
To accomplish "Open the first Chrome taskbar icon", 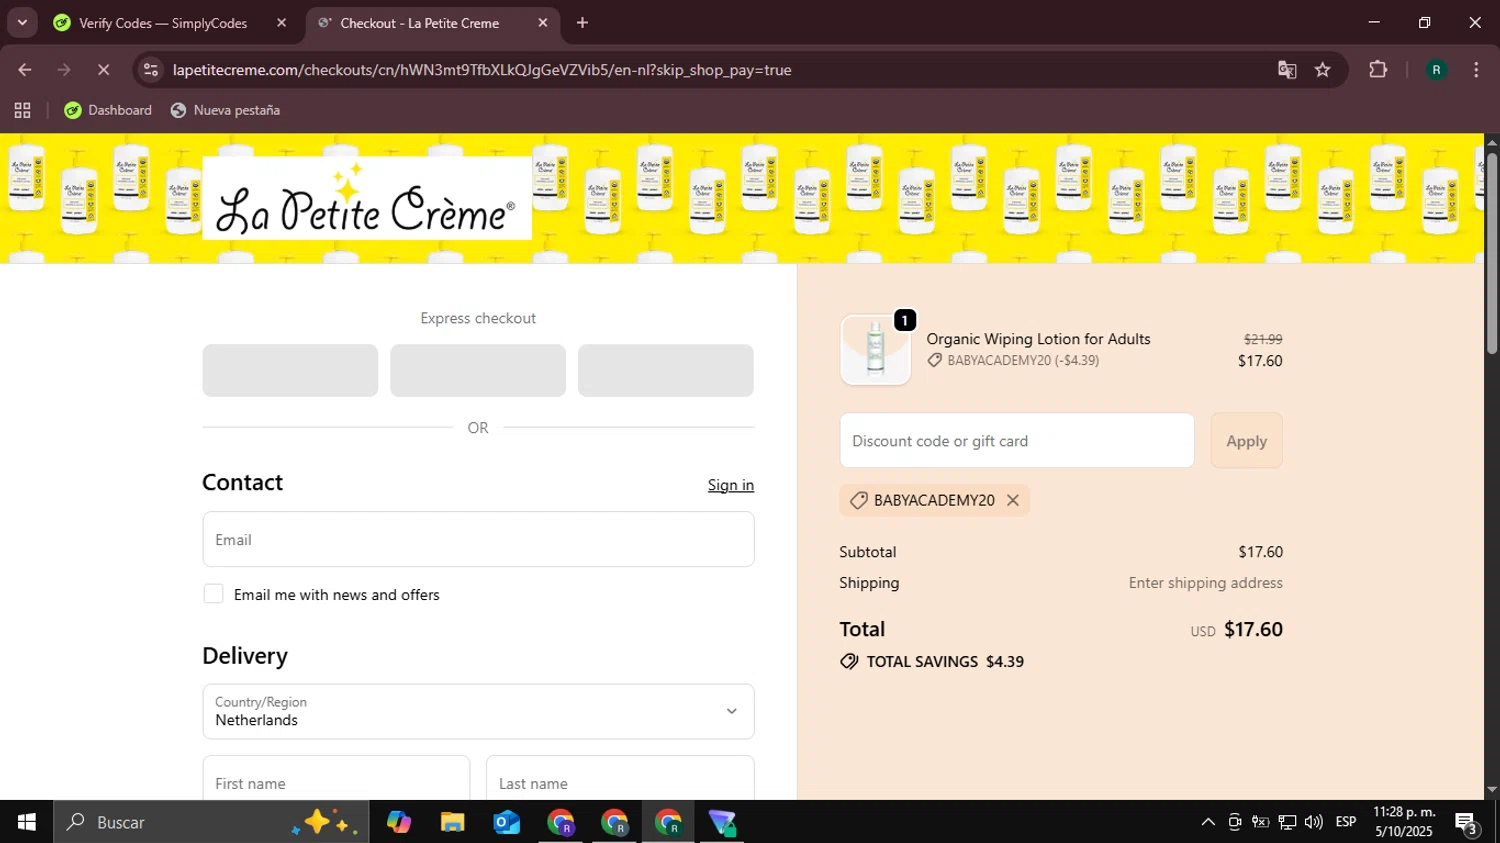I will tap(561, 822).
